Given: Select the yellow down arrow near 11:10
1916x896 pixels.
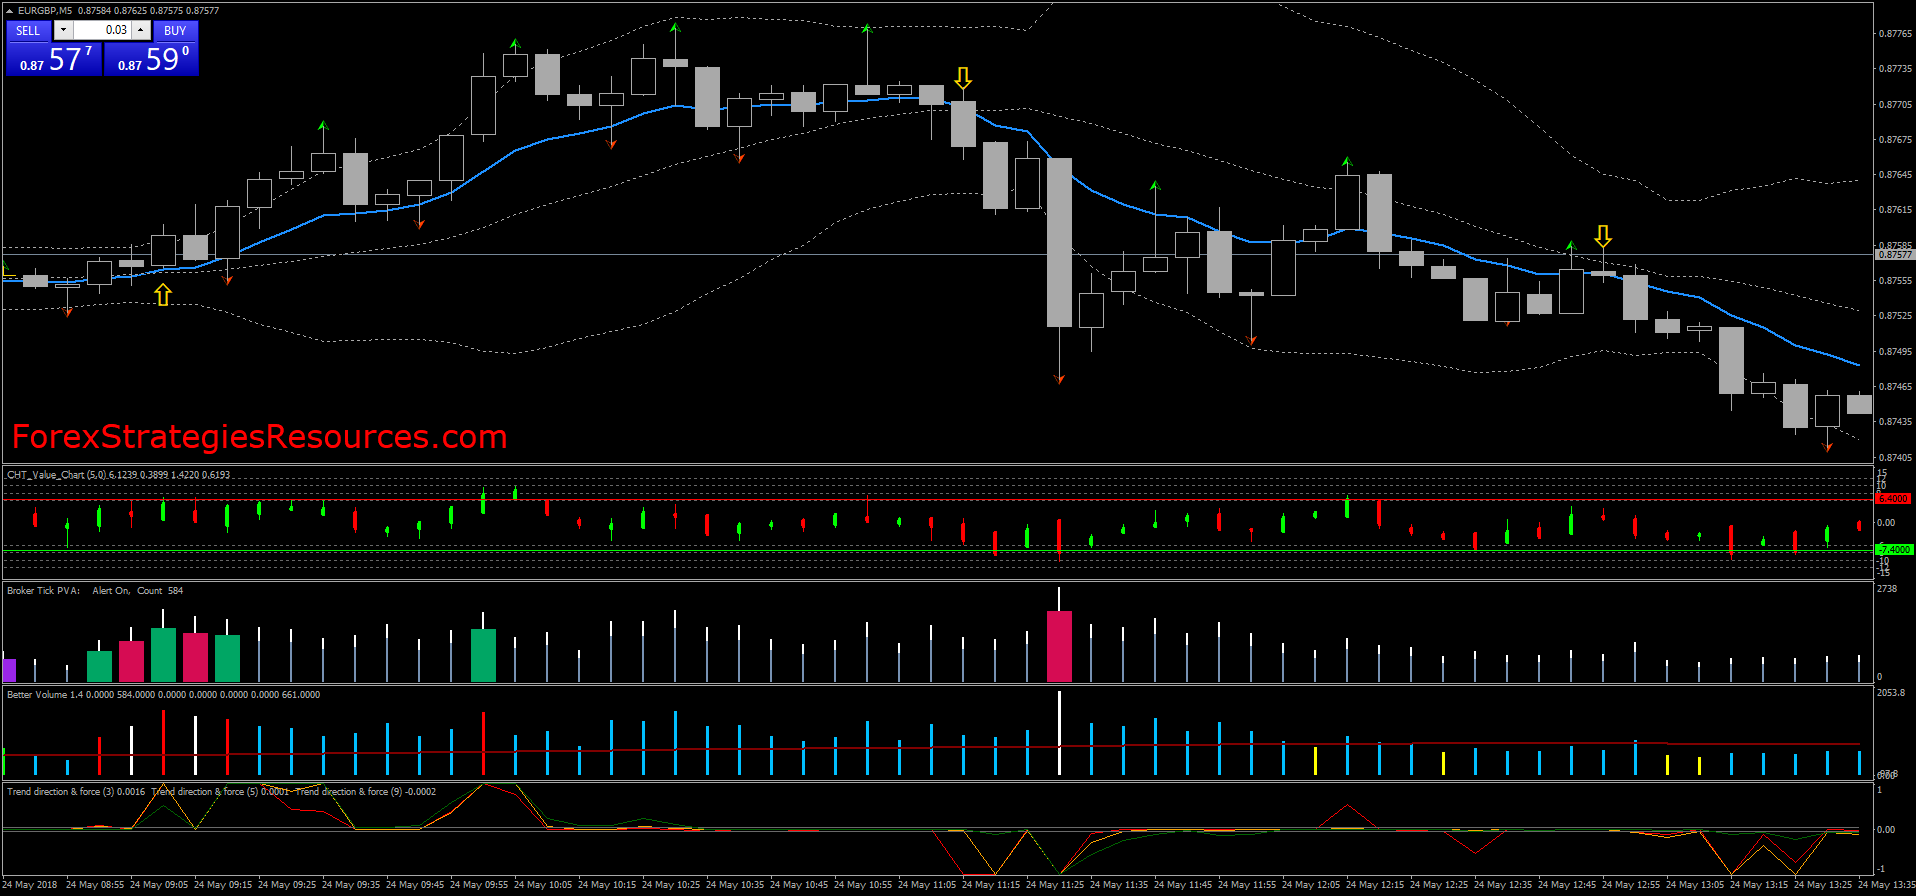Looking at the screenshot, I should pos(963,78).
